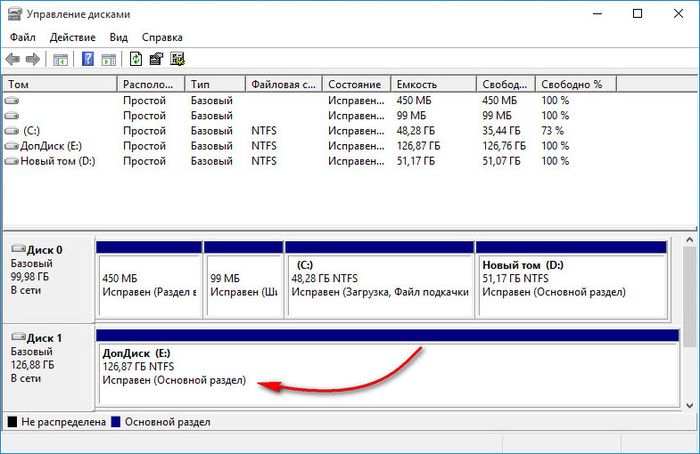This screenshot has width=700, height=454.
Task: Click the drive icon next to ДопДиск (E:) in list
Action: click(12, 146)
